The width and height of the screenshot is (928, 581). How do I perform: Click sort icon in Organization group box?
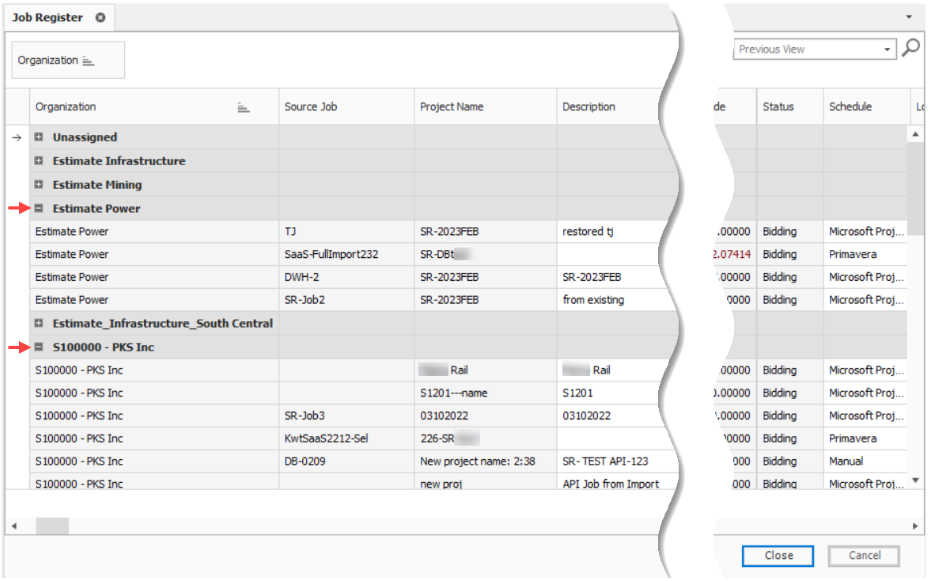tap(88, 61)
